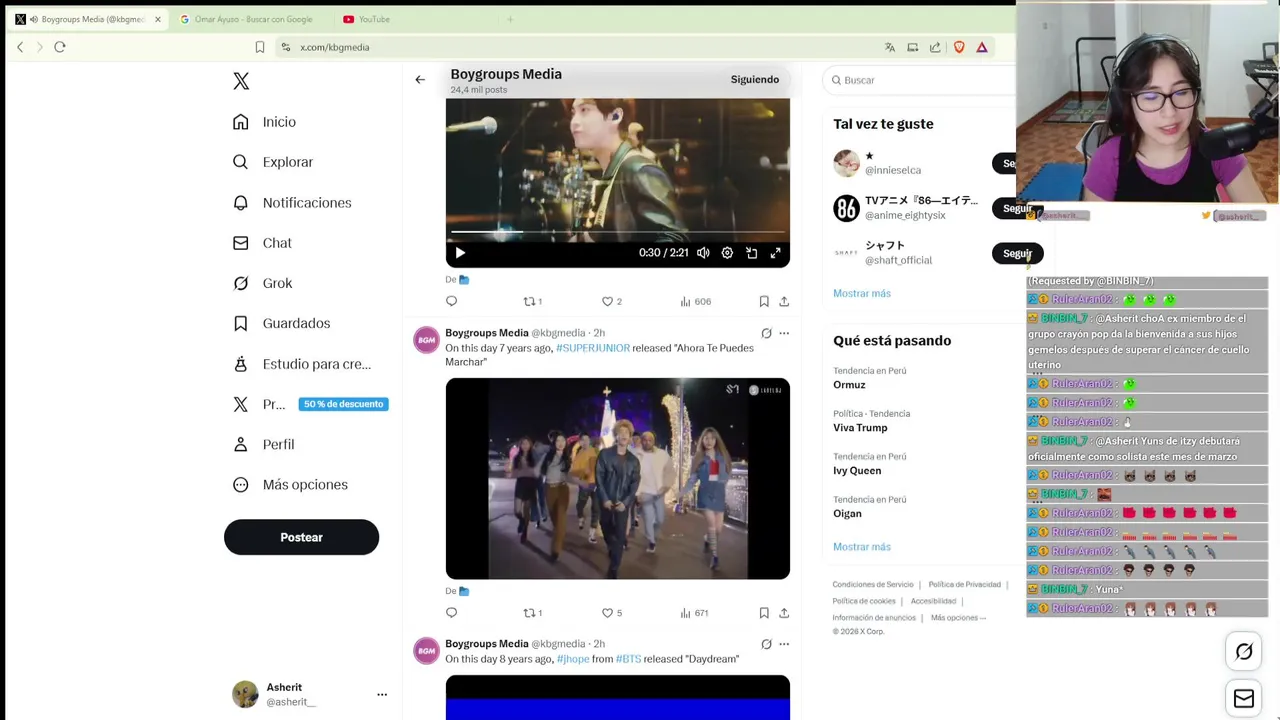The height and width of the screenshot is (720, 1280).
Task: Bookmark the SUPERJUNIOR post
Action: point(764,613)
